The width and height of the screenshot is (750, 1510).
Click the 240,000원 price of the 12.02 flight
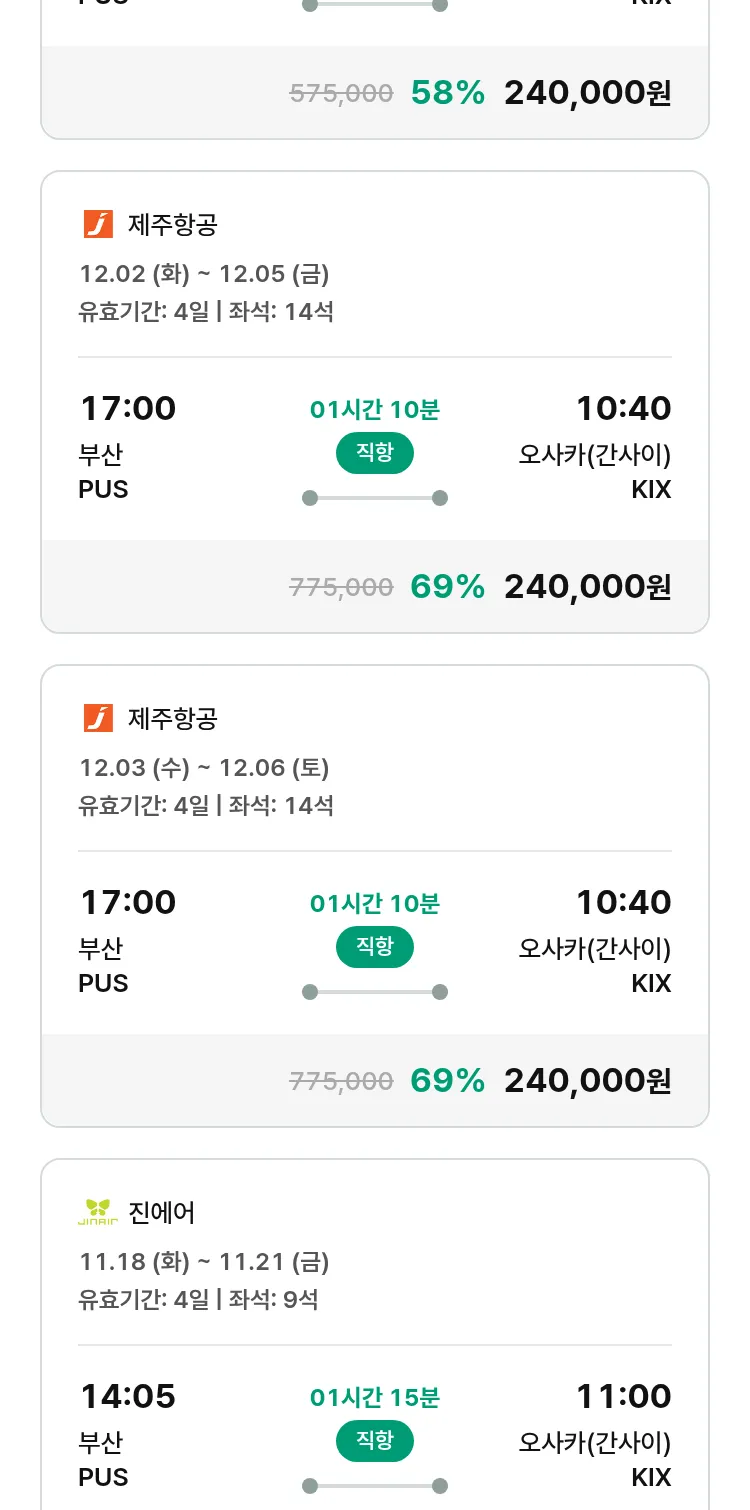click(x=587, y=586)
